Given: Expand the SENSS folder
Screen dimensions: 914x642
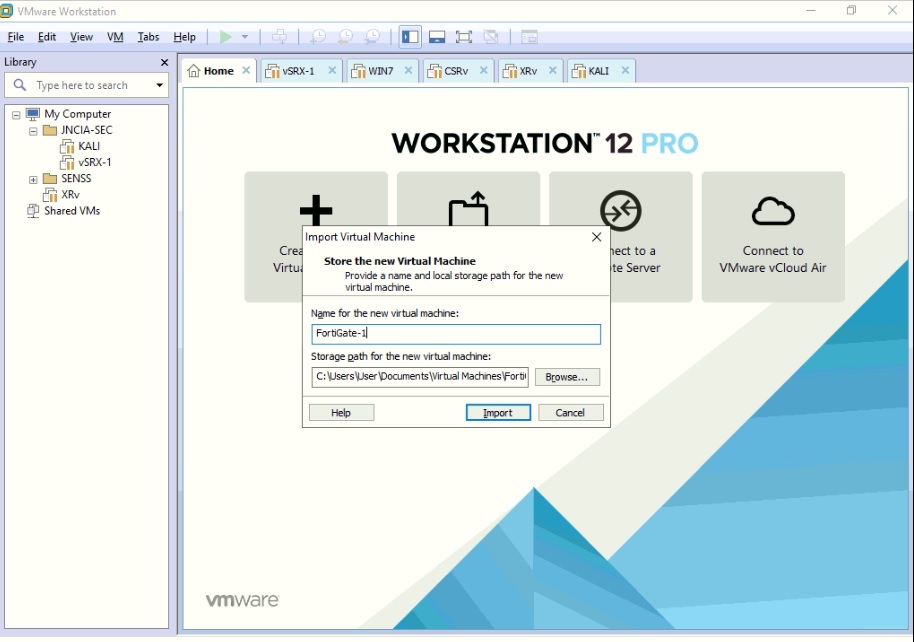Looking at the screenshot, I should [33, 180].
